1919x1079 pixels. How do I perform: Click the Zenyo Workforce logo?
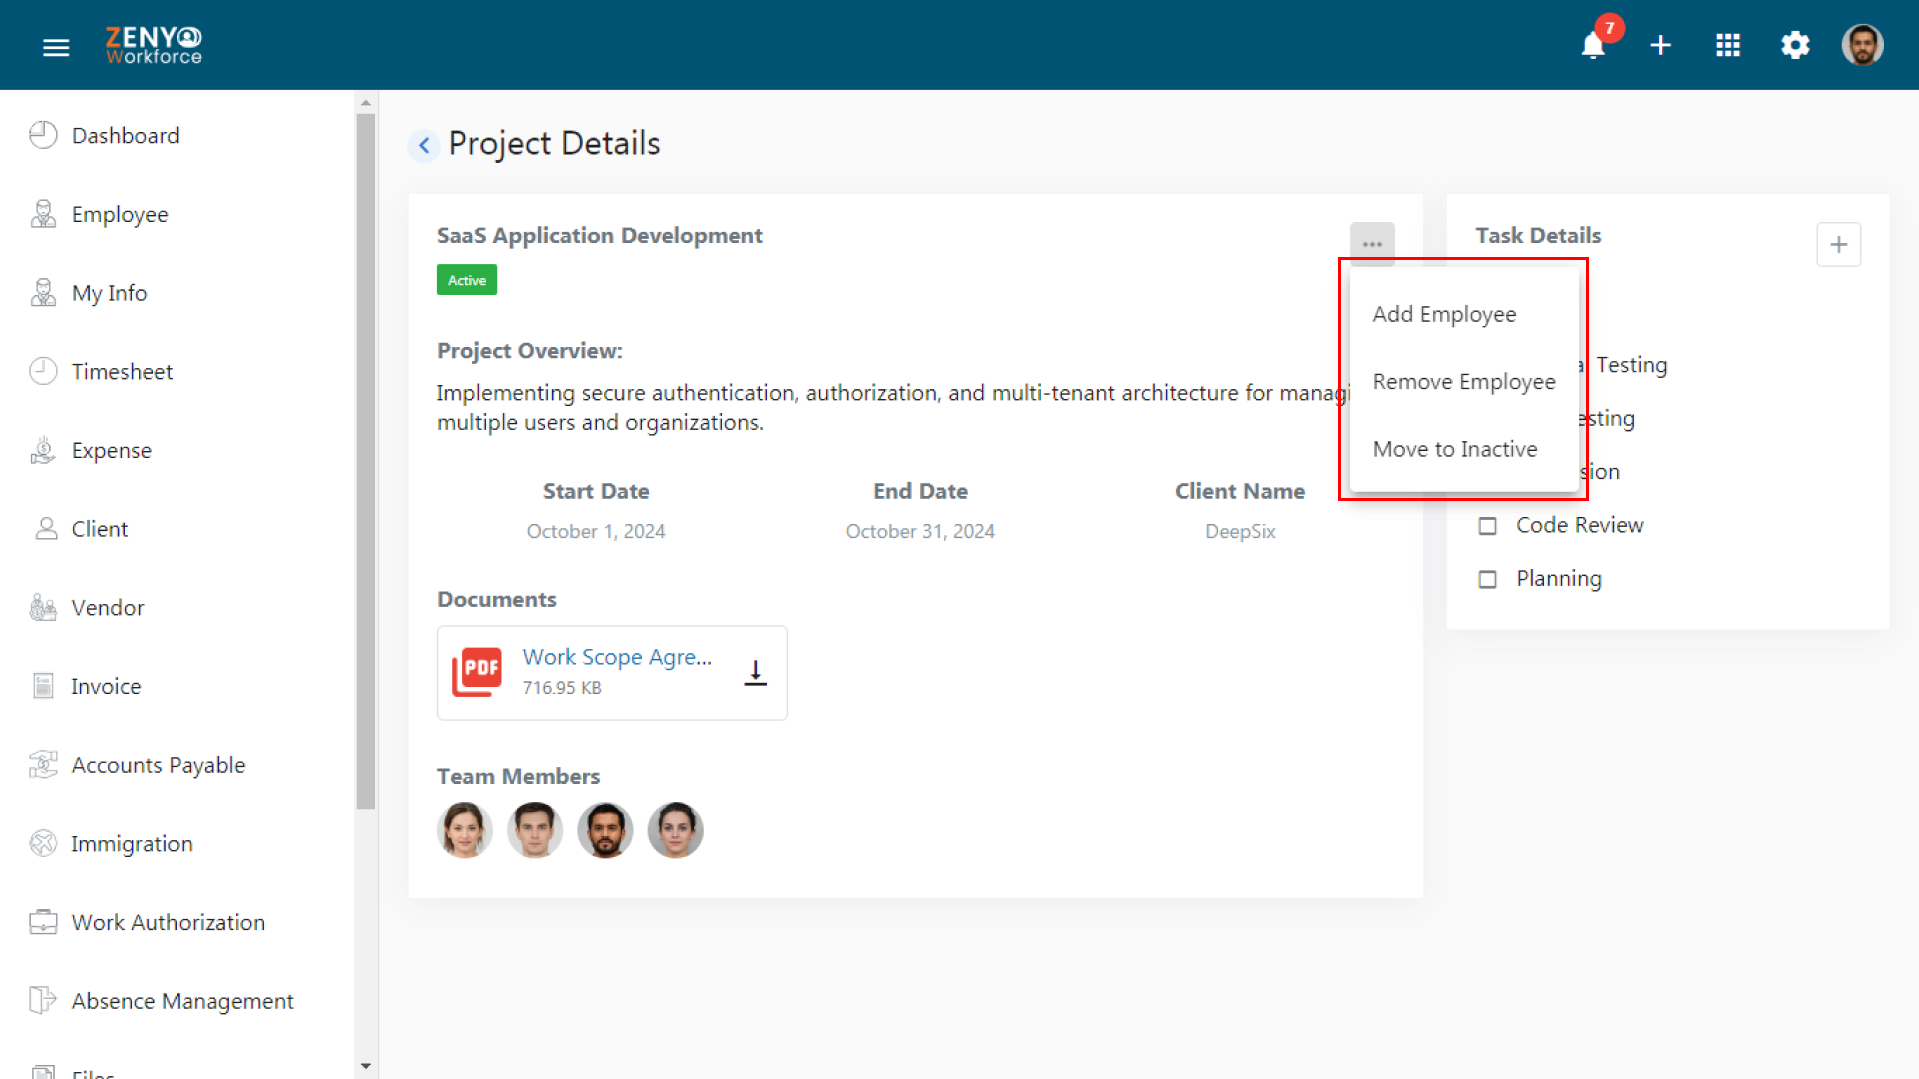tap(154, 45)
